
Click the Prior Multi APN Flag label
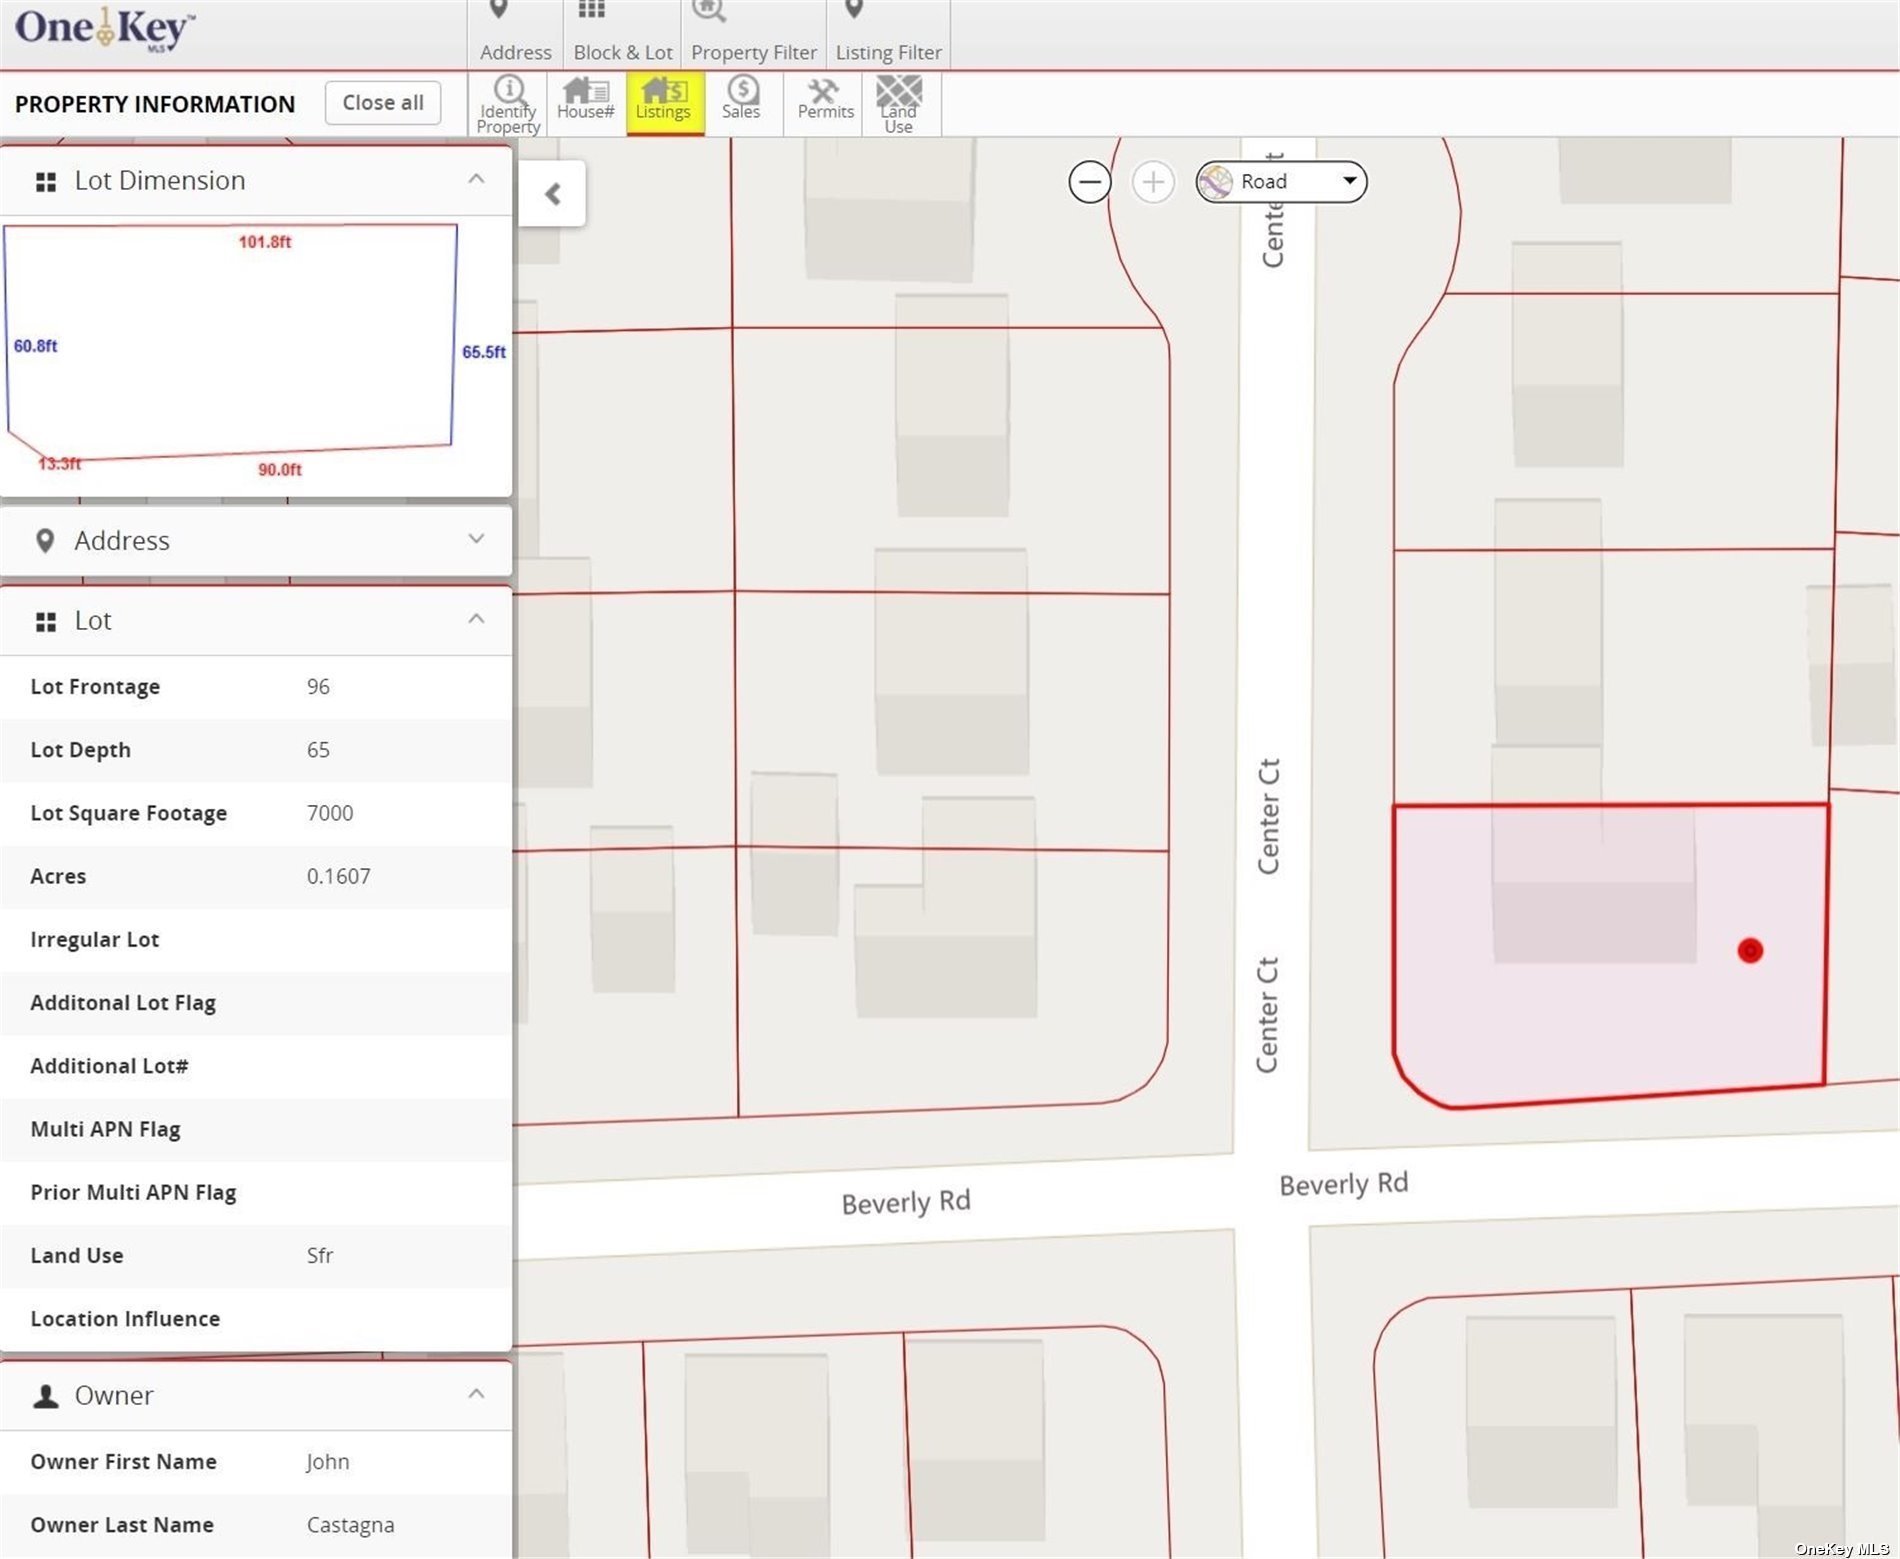click(133, 1192)
